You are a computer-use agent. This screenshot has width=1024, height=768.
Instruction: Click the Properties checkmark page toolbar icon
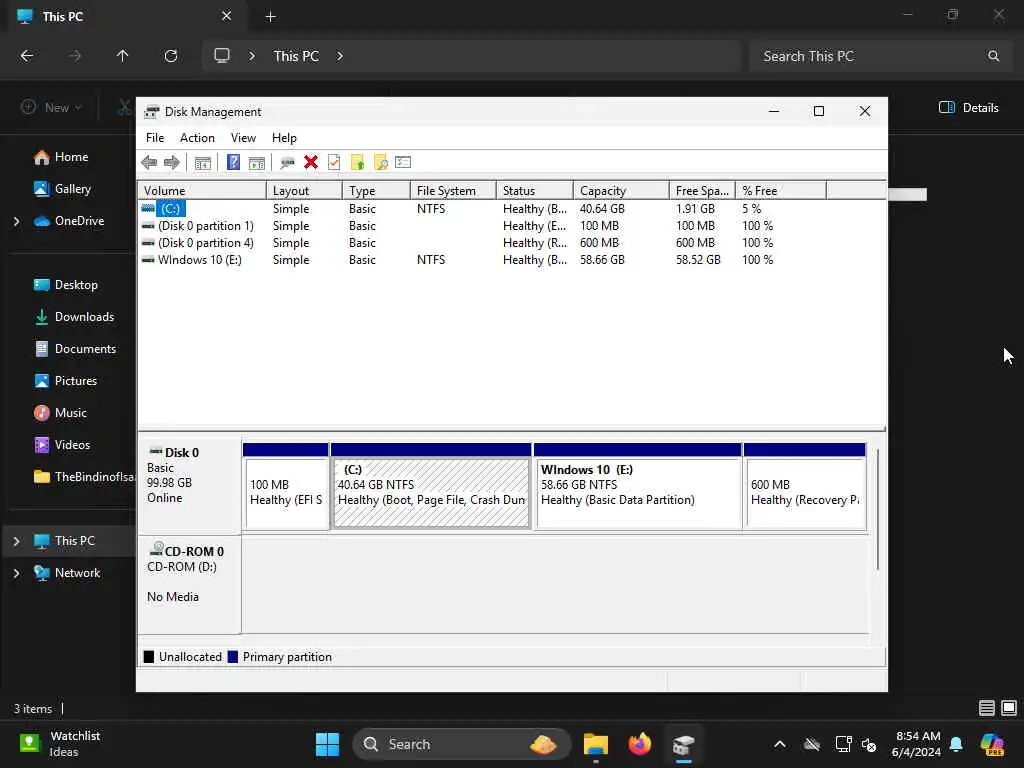tap(334, 162)
